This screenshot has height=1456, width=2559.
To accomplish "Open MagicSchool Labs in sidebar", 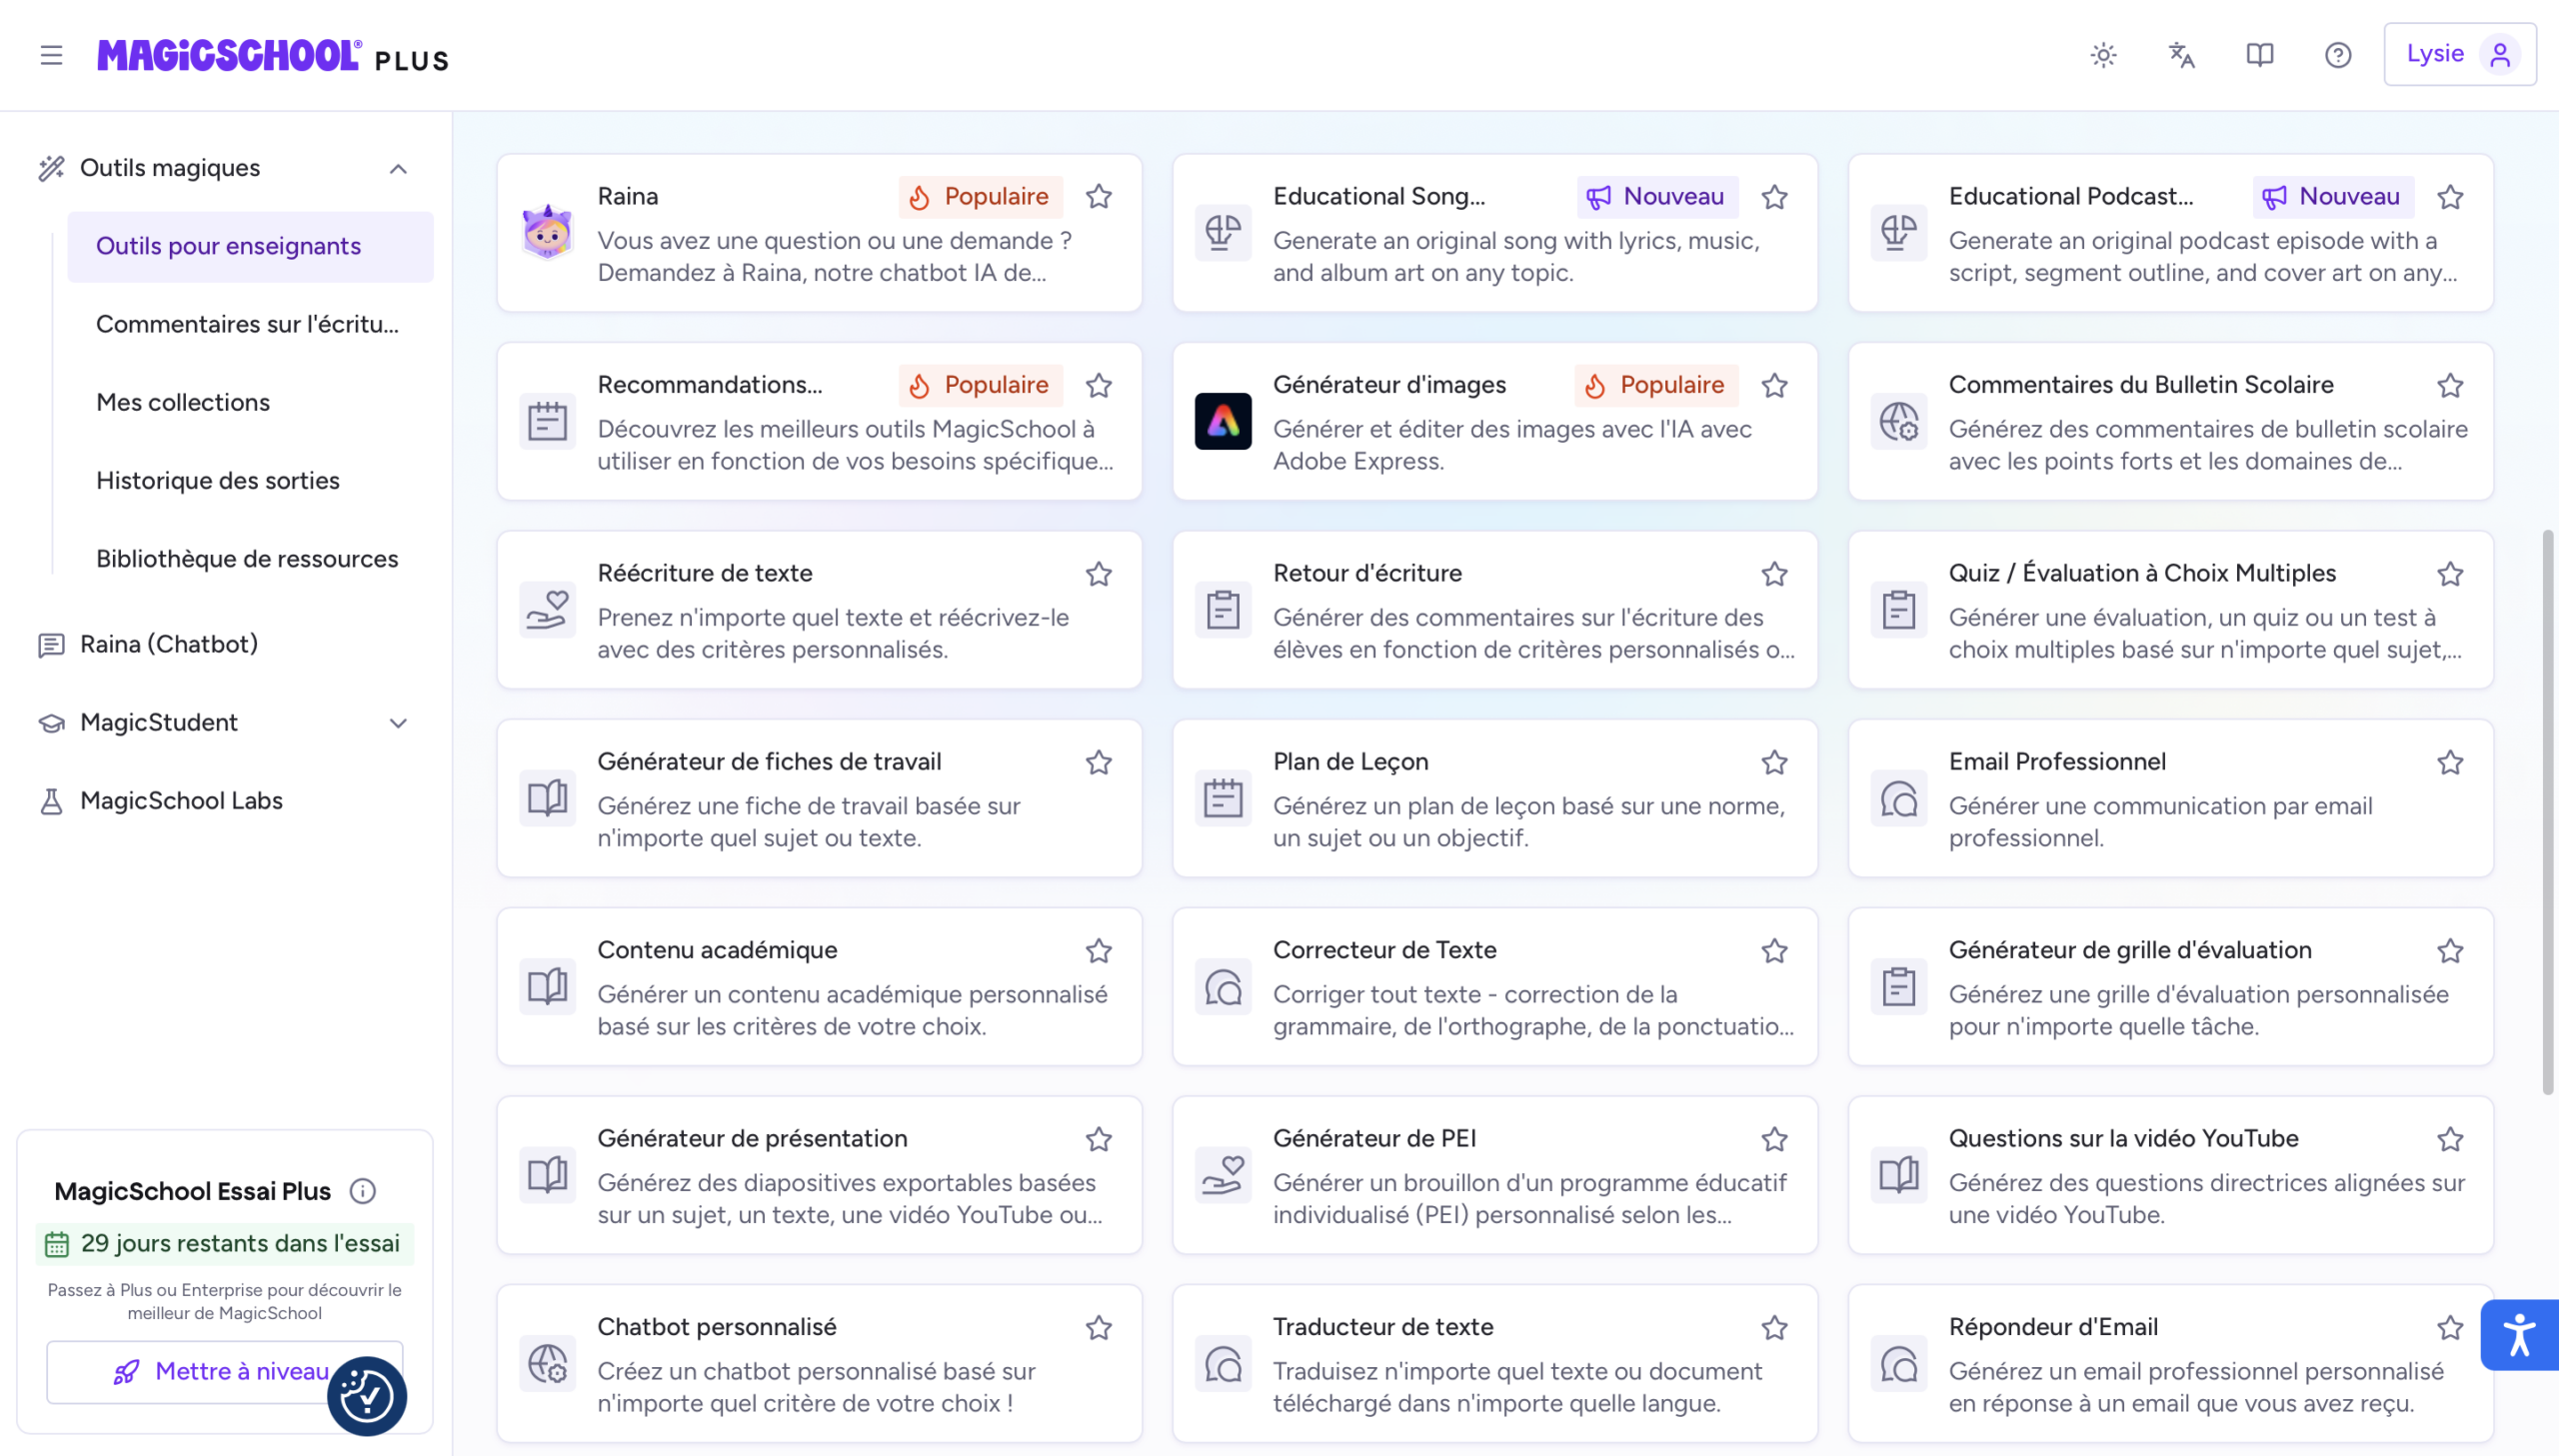I will tap(225, 801).
